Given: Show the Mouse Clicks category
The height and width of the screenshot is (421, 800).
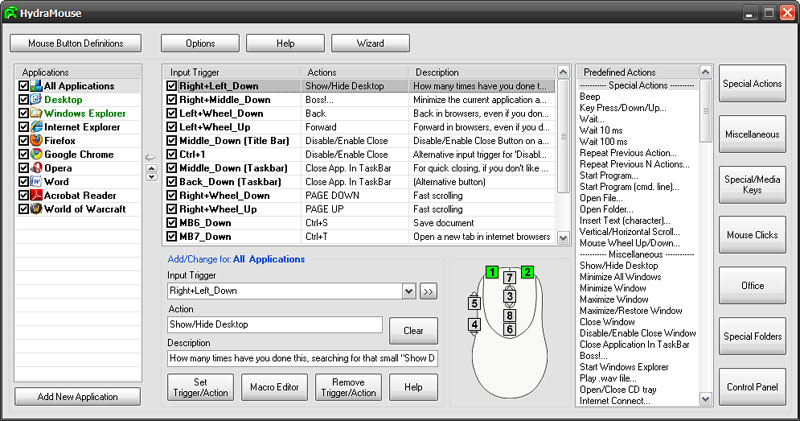Looking at the screenshot, I should coord(753,235).
